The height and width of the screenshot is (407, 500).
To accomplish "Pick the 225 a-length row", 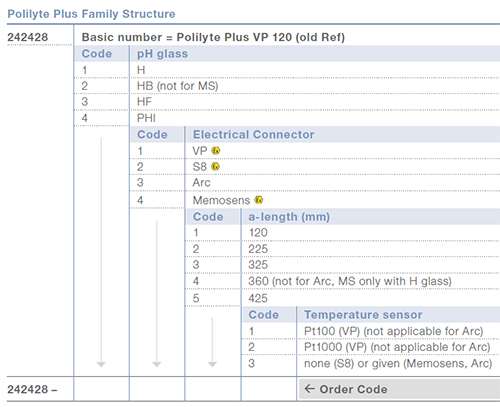I will (342, 249).
